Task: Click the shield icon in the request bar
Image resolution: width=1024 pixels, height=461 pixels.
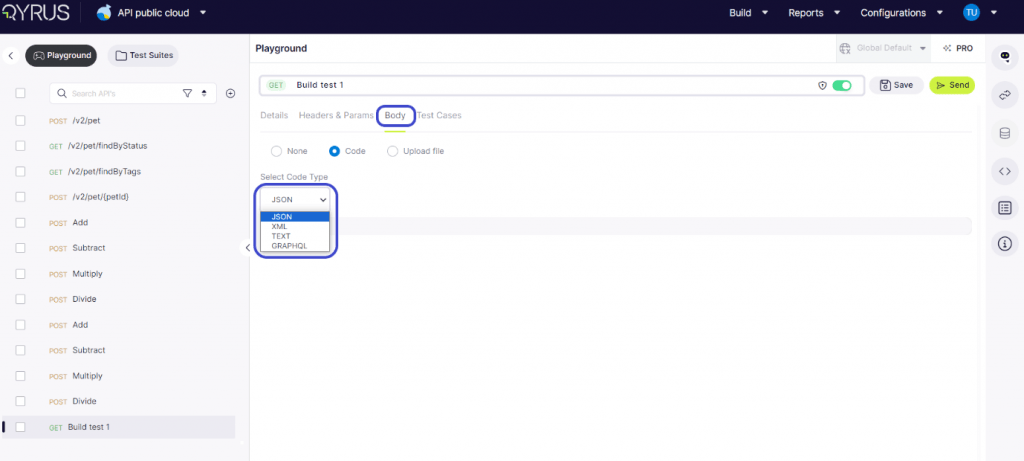Action: click(x=822, y=86)
